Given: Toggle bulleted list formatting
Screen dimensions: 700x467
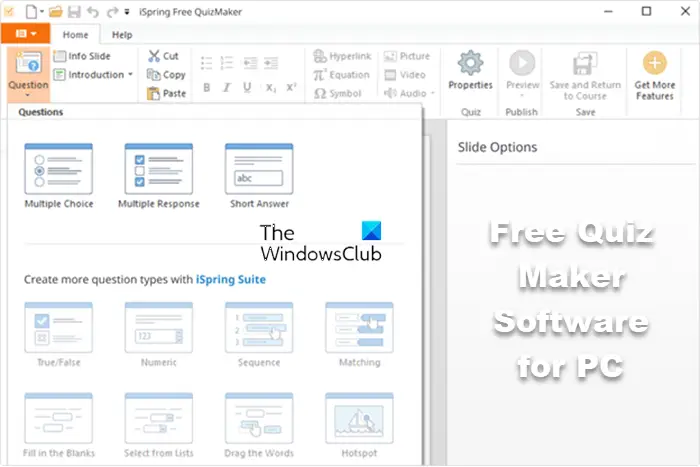Looking at the screenshot, I should 206,63.
